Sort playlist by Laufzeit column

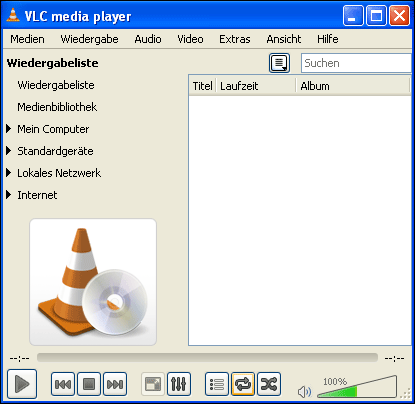tap(256, 86)
